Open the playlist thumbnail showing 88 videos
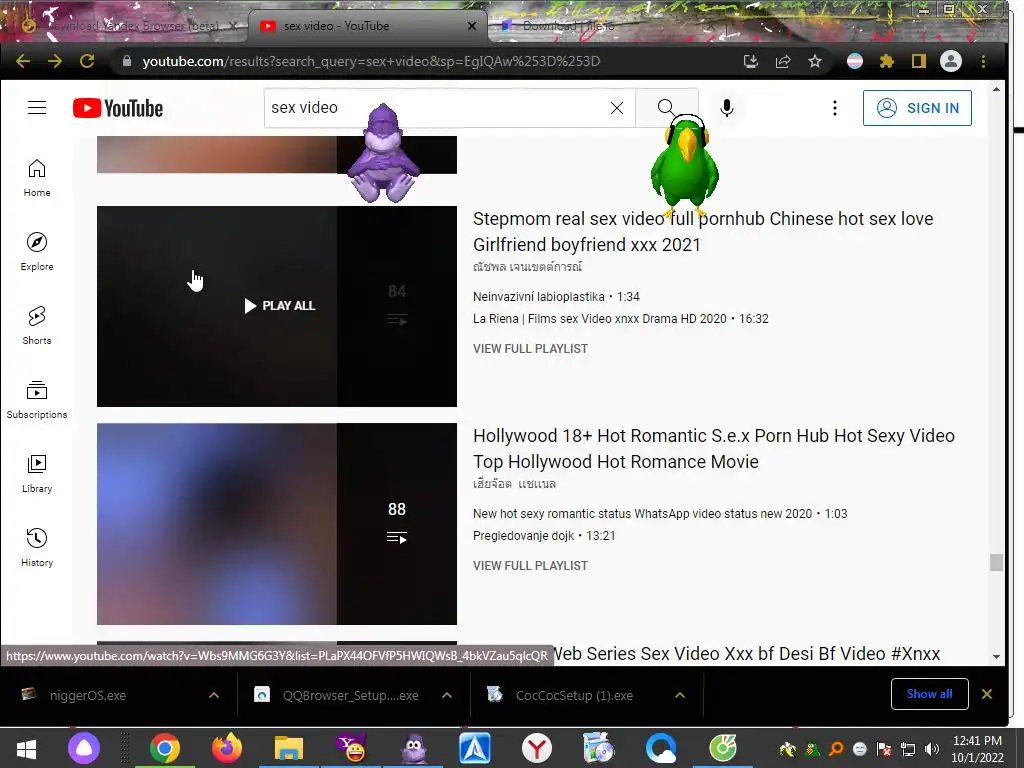The width and height of the screenshot is (1024, 768). tap(277, 524)
